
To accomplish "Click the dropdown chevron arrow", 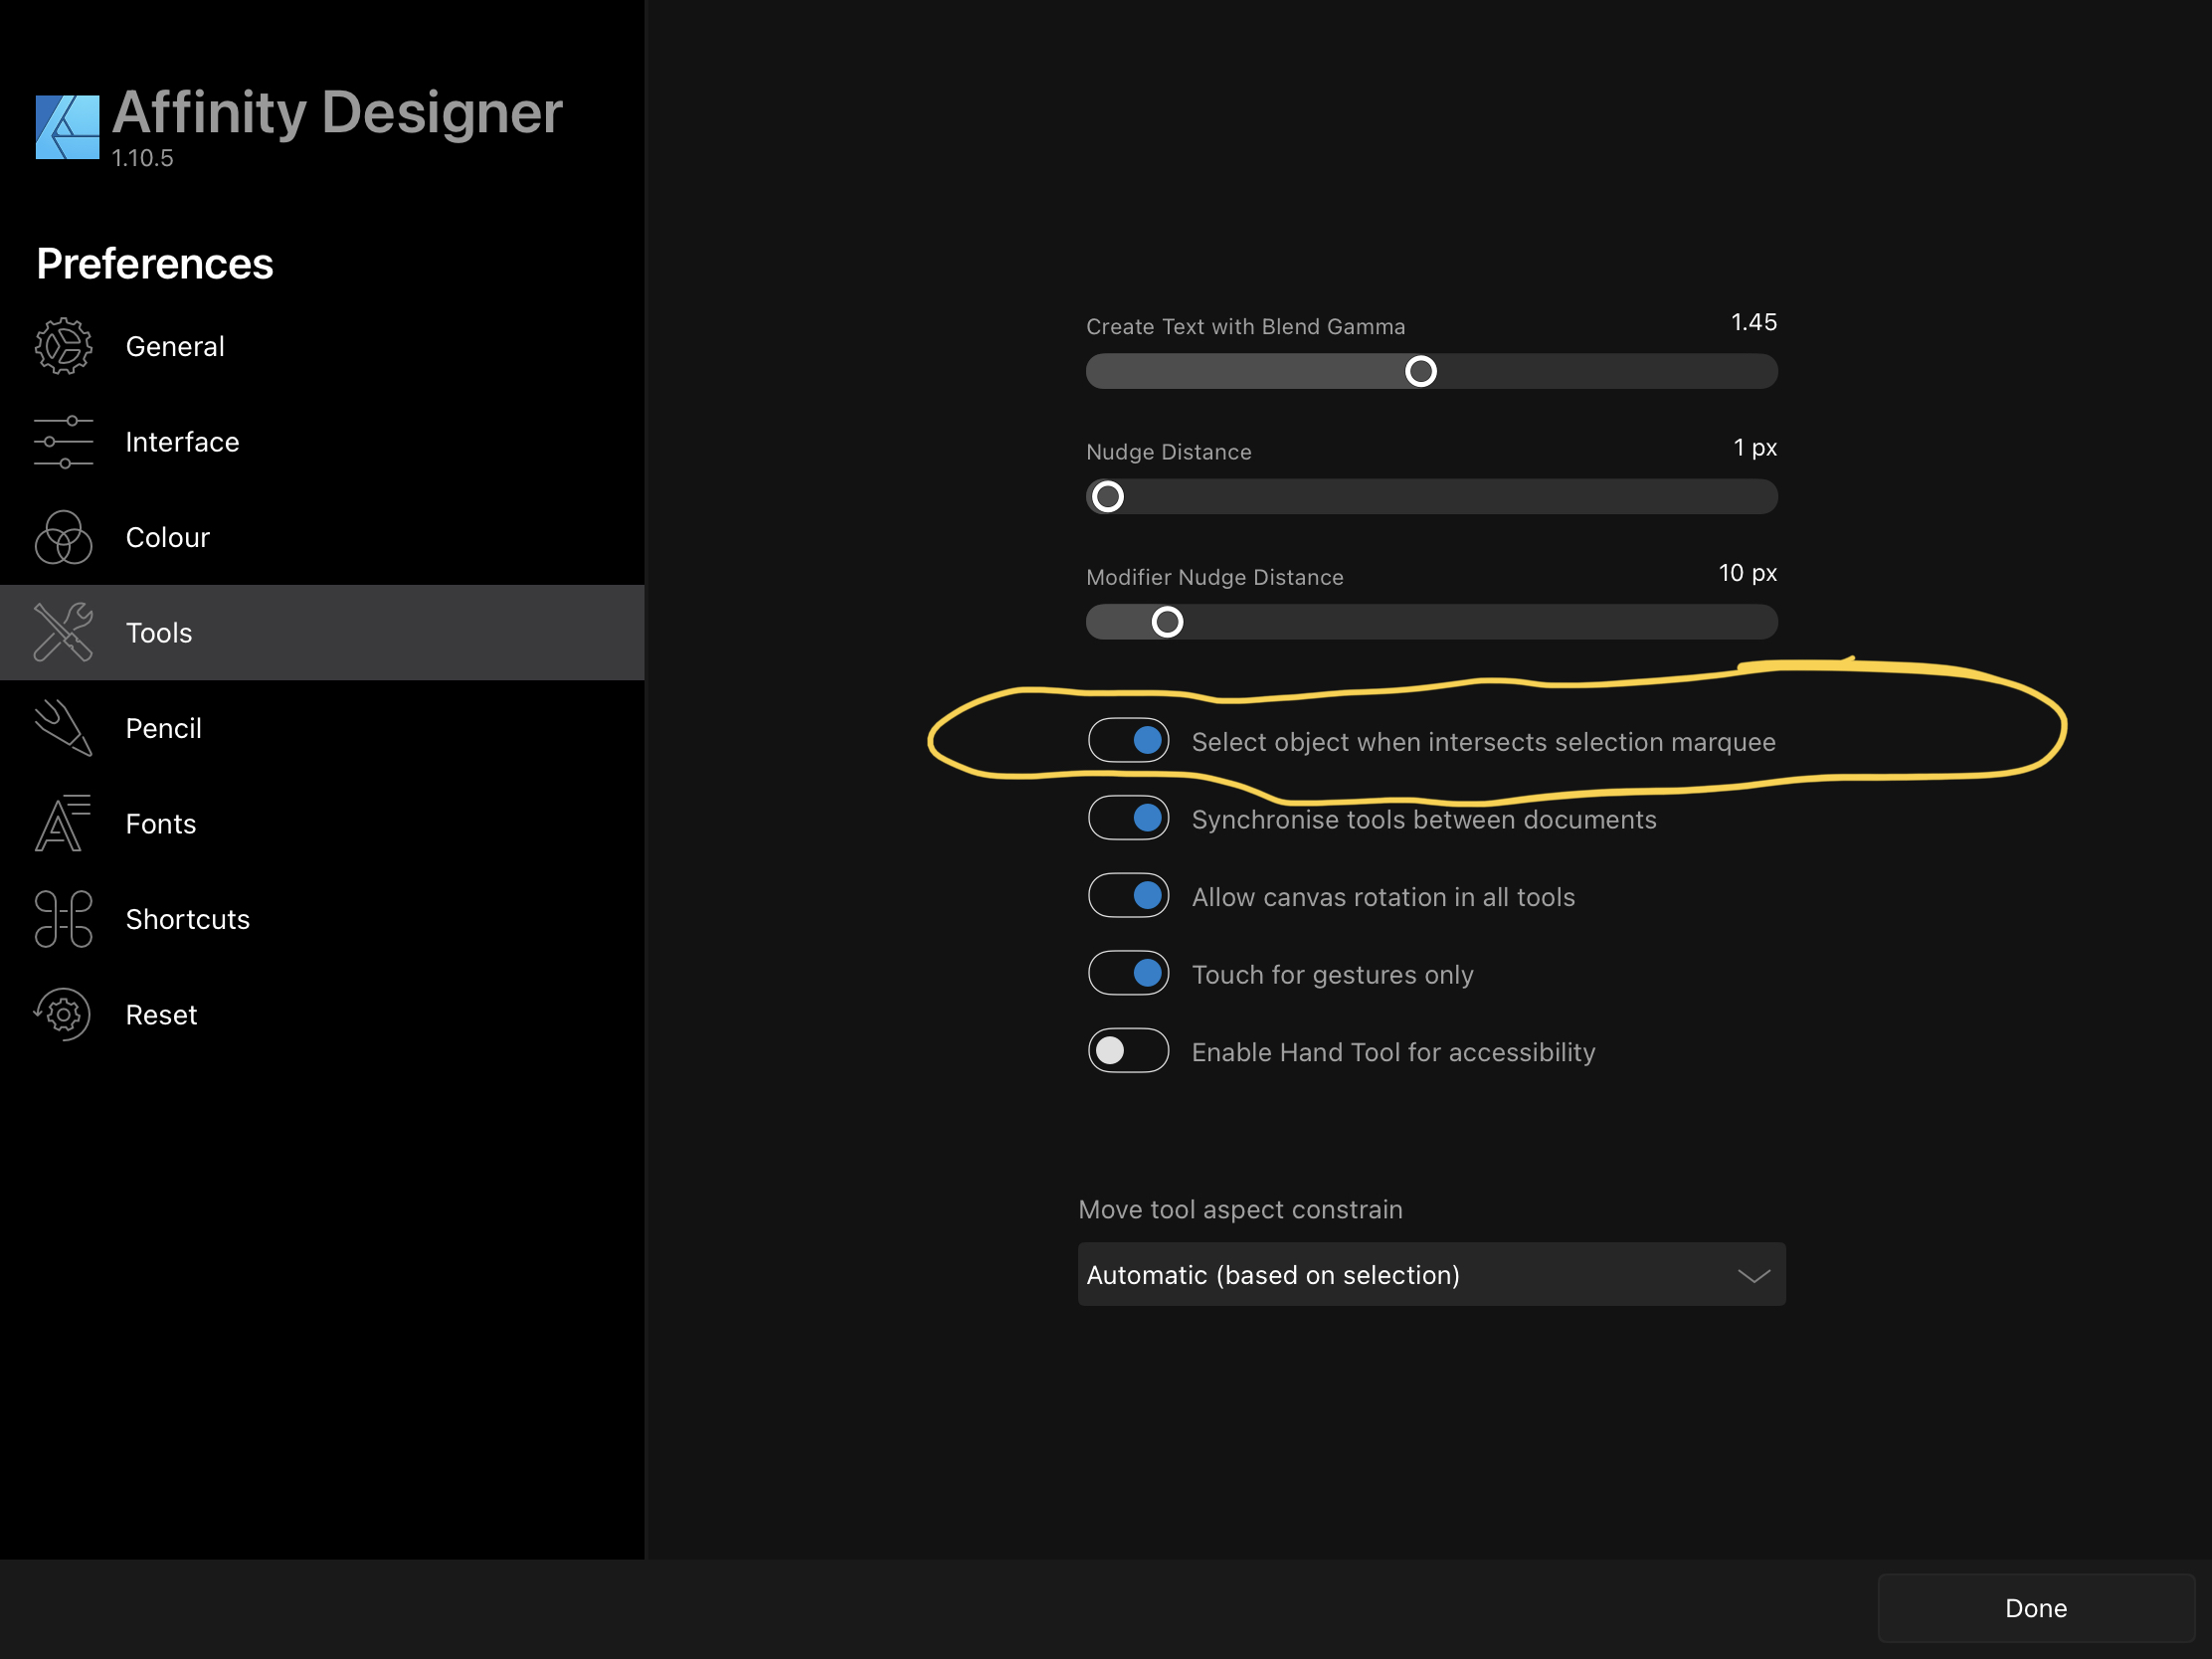I will tap(1753, 1275).
